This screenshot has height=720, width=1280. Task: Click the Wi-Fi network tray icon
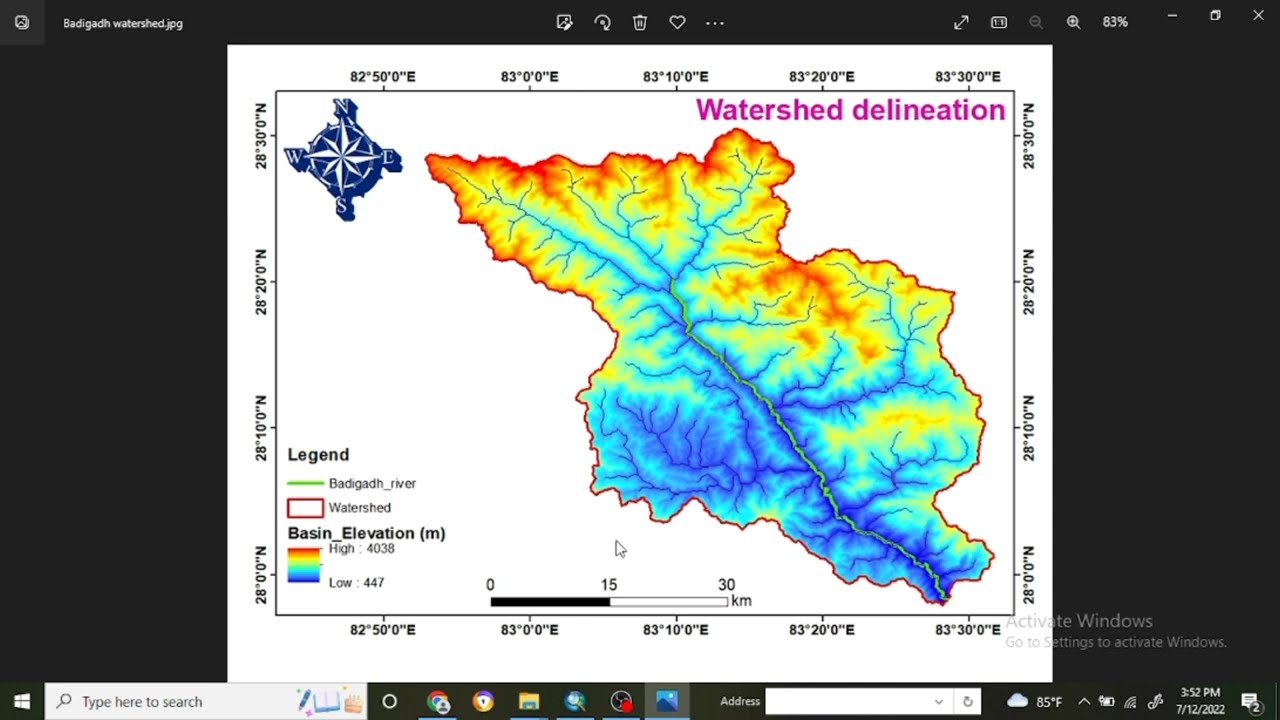[1130, 701]
